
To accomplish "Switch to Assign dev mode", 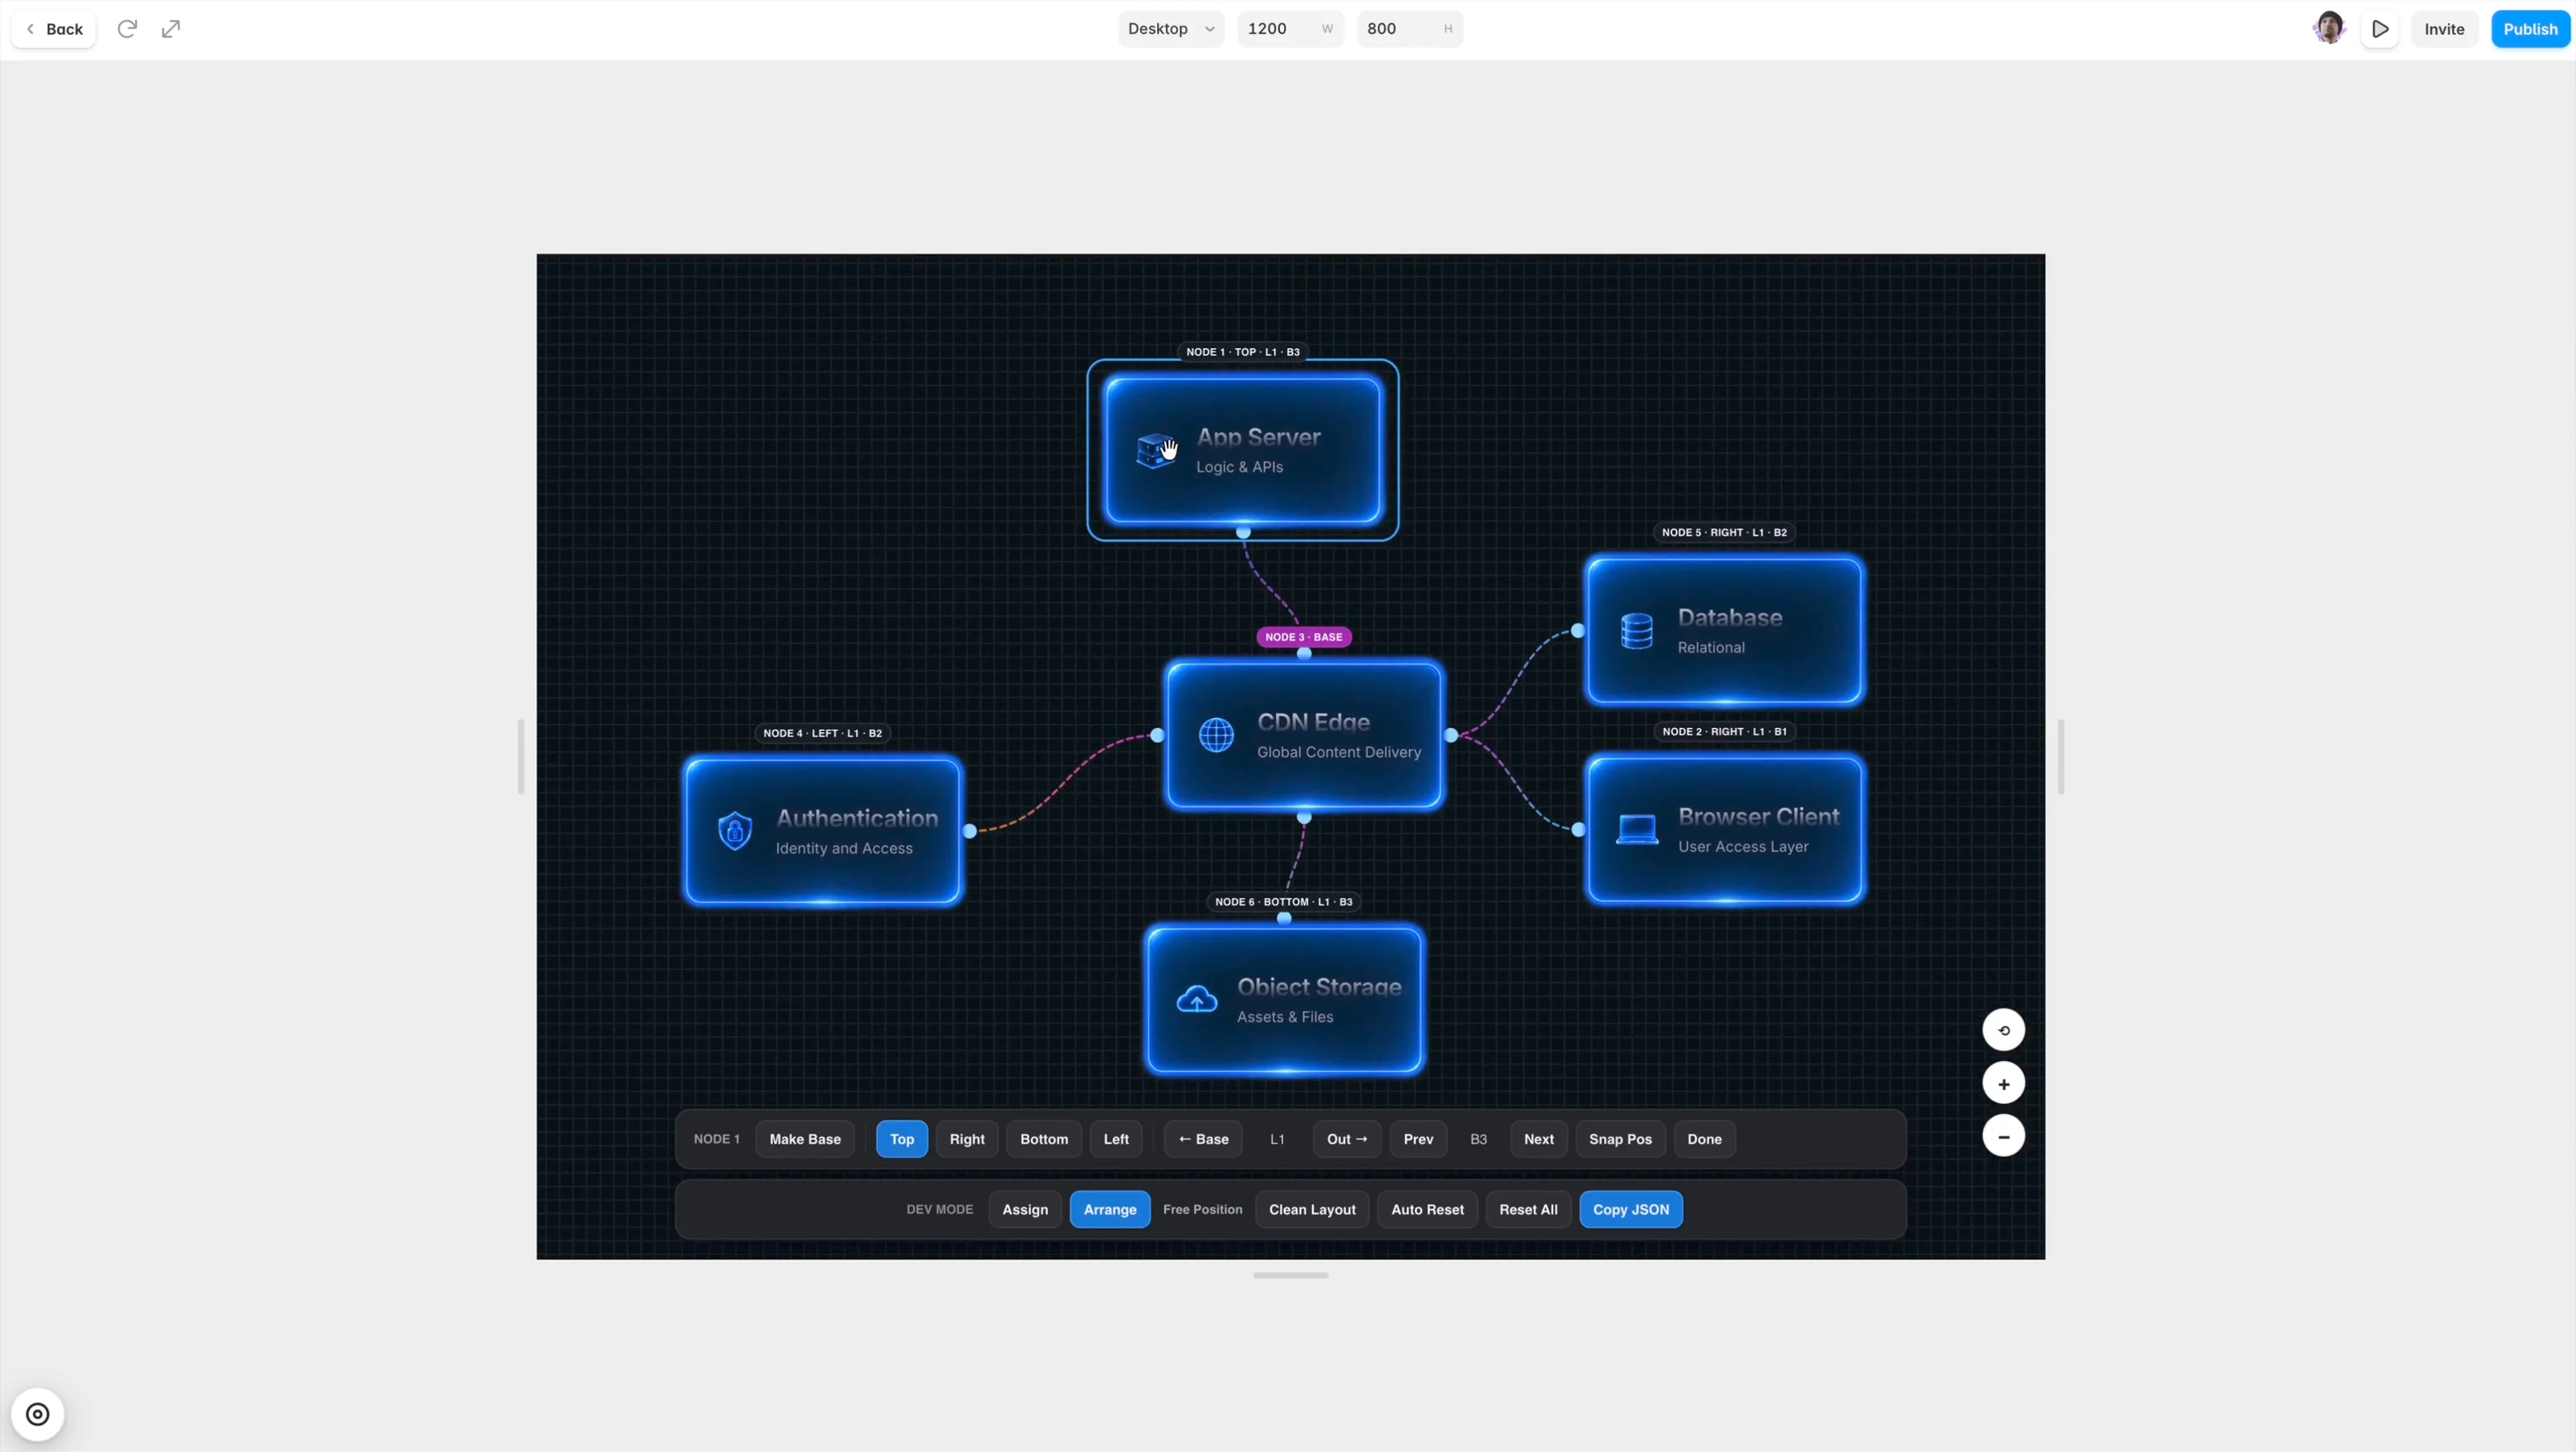I will (x=1025, y=1209).
